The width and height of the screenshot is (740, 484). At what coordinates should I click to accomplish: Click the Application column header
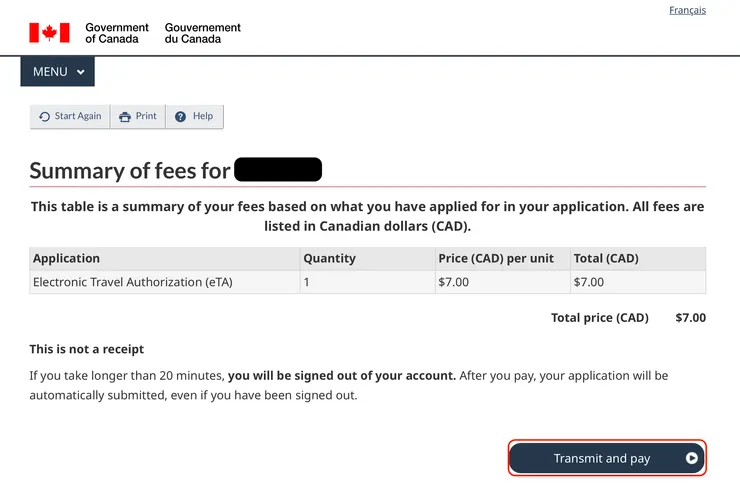pyautogui.click(x=67, y=258)
